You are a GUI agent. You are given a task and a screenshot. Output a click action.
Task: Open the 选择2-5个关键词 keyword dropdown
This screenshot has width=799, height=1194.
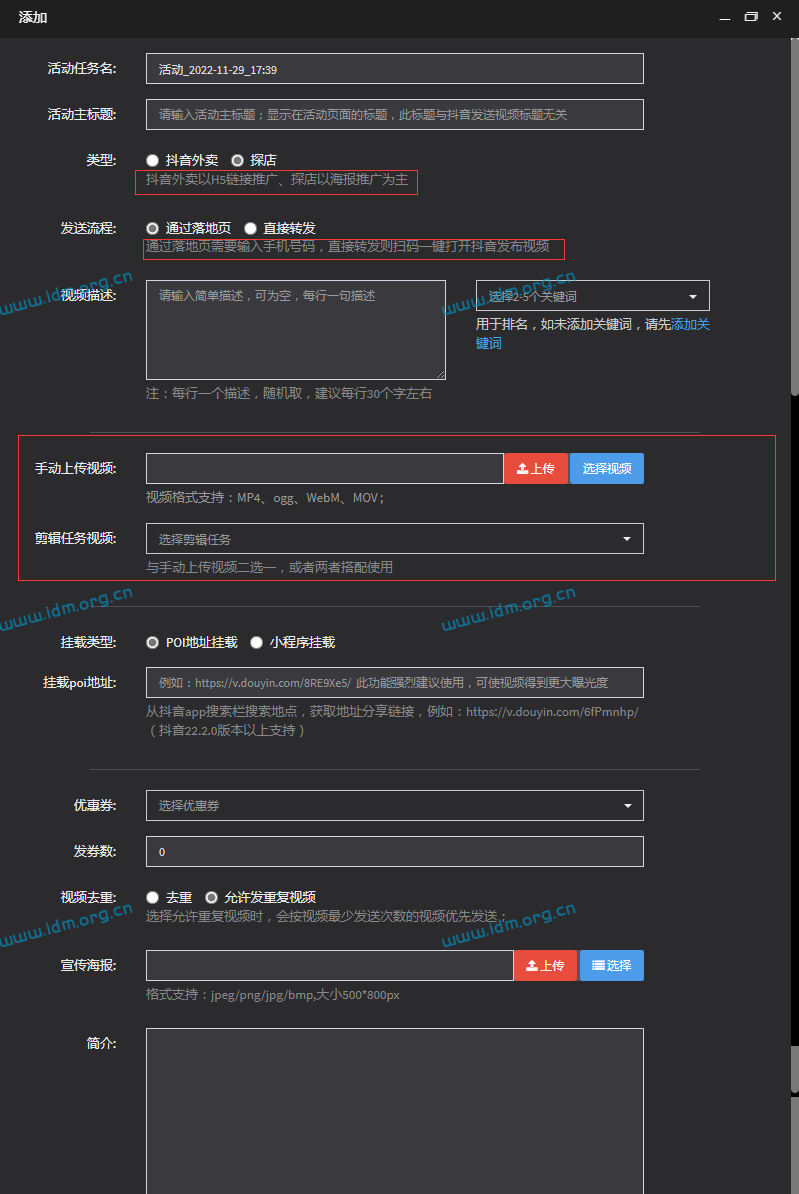coord(593,295)
